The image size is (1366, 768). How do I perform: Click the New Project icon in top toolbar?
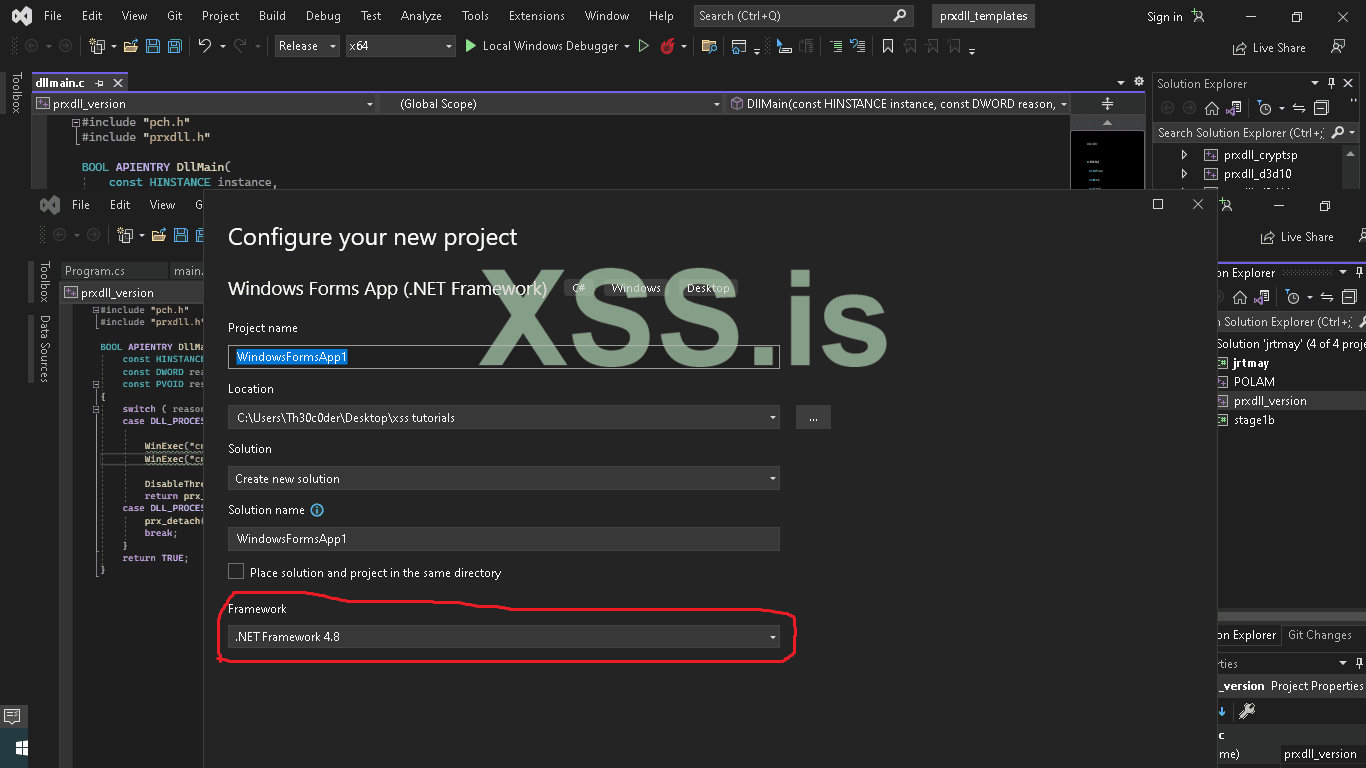pyautogui.click(x=97, y=46)
